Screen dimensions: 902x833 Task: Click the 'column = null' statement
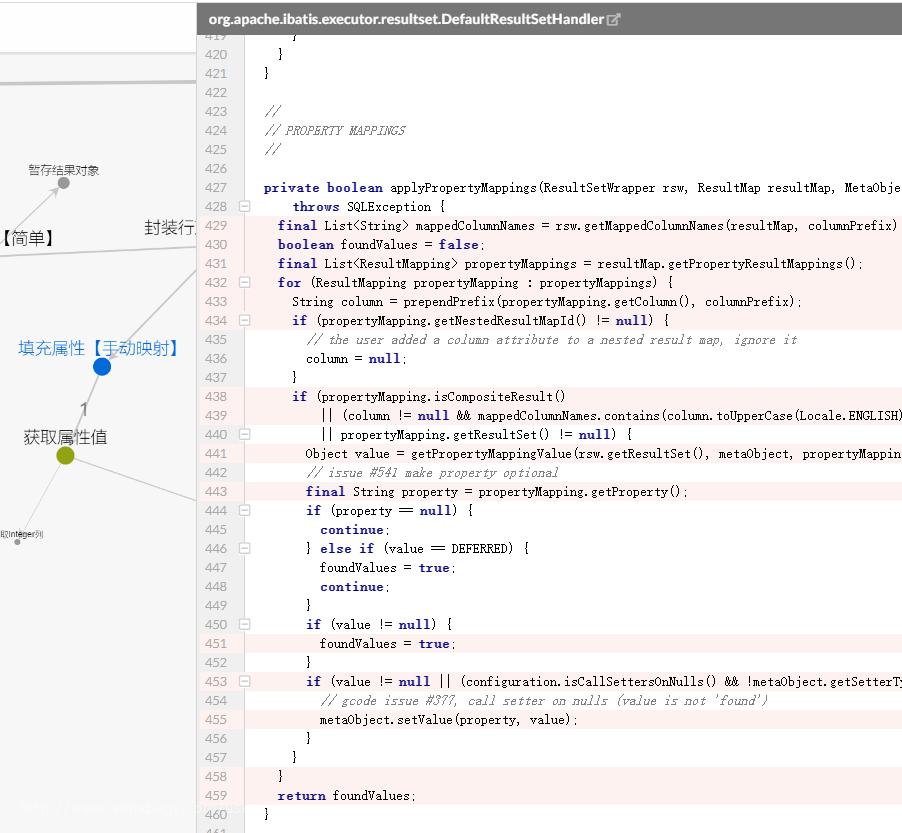click(356, 358)
